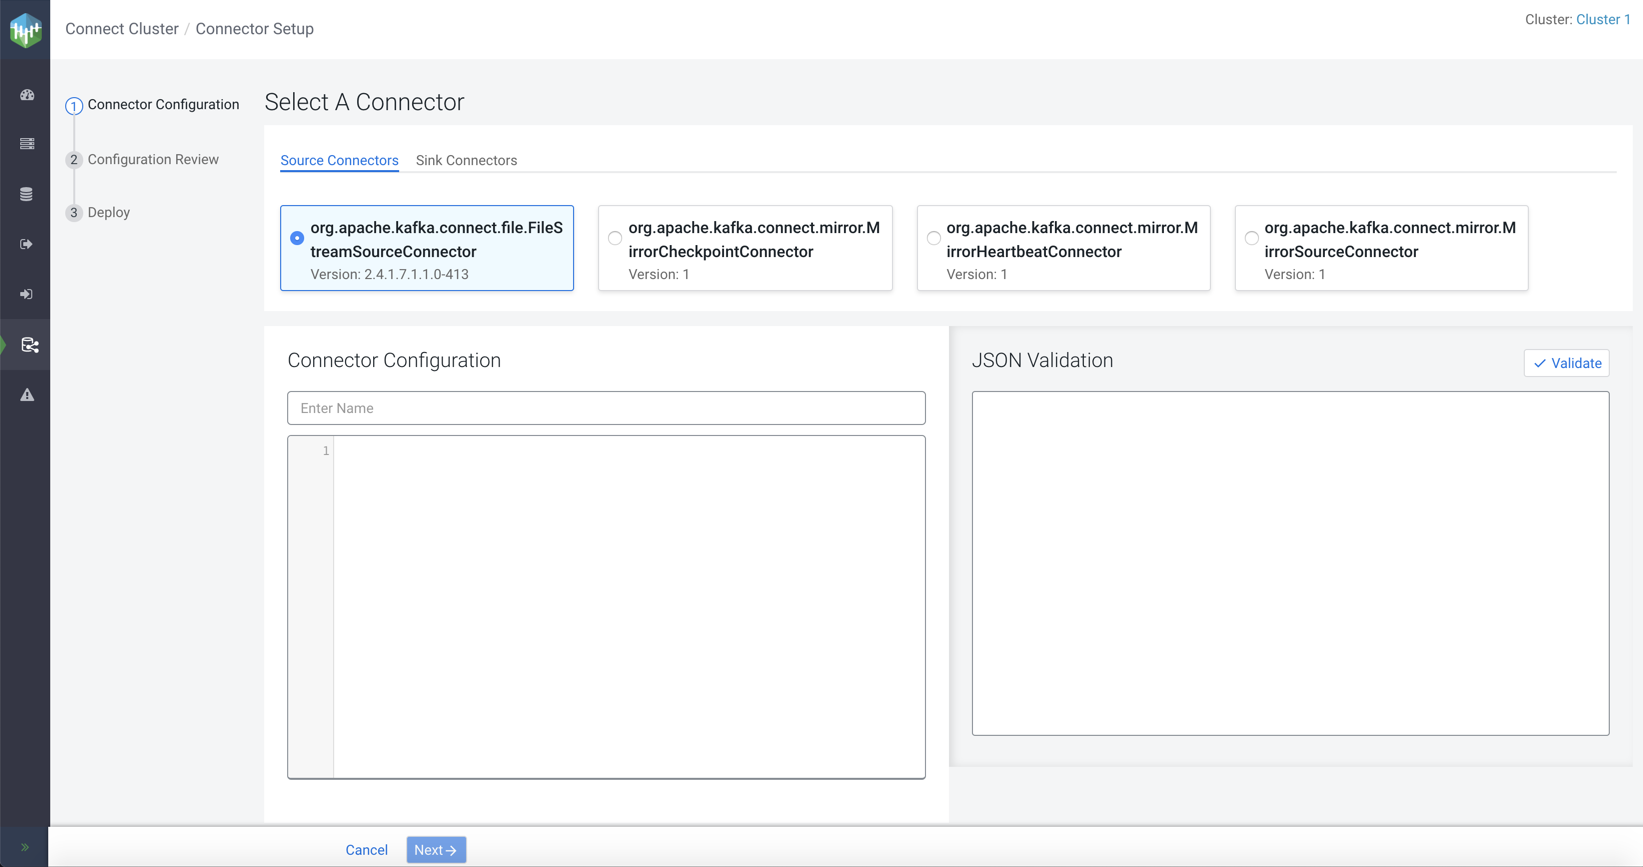The width and height of the screenshot is (1643, 867).
Task: Focus the Enter Name field
Action: (606, 408)
